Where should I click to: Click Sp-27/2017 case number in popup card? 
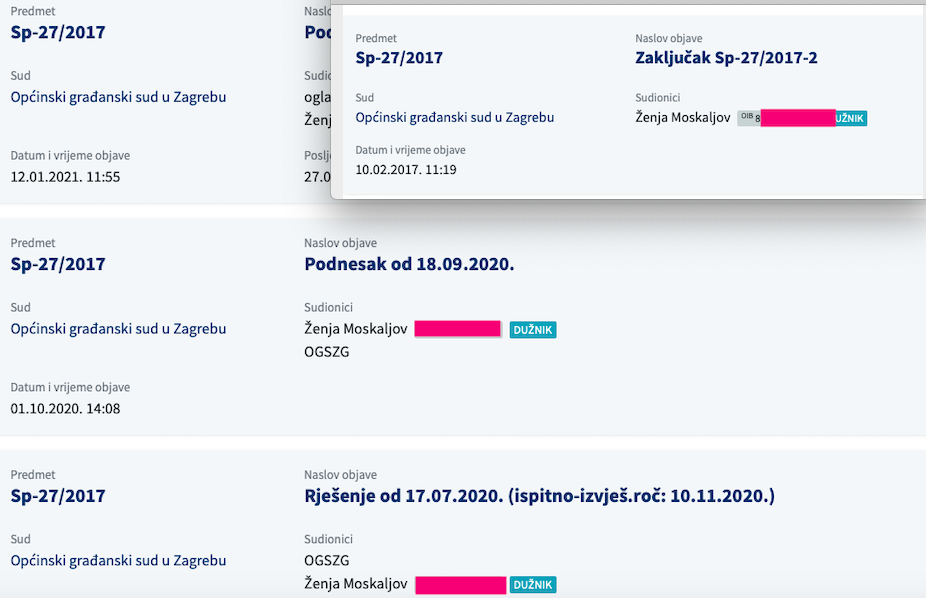(x=399, y=58)
